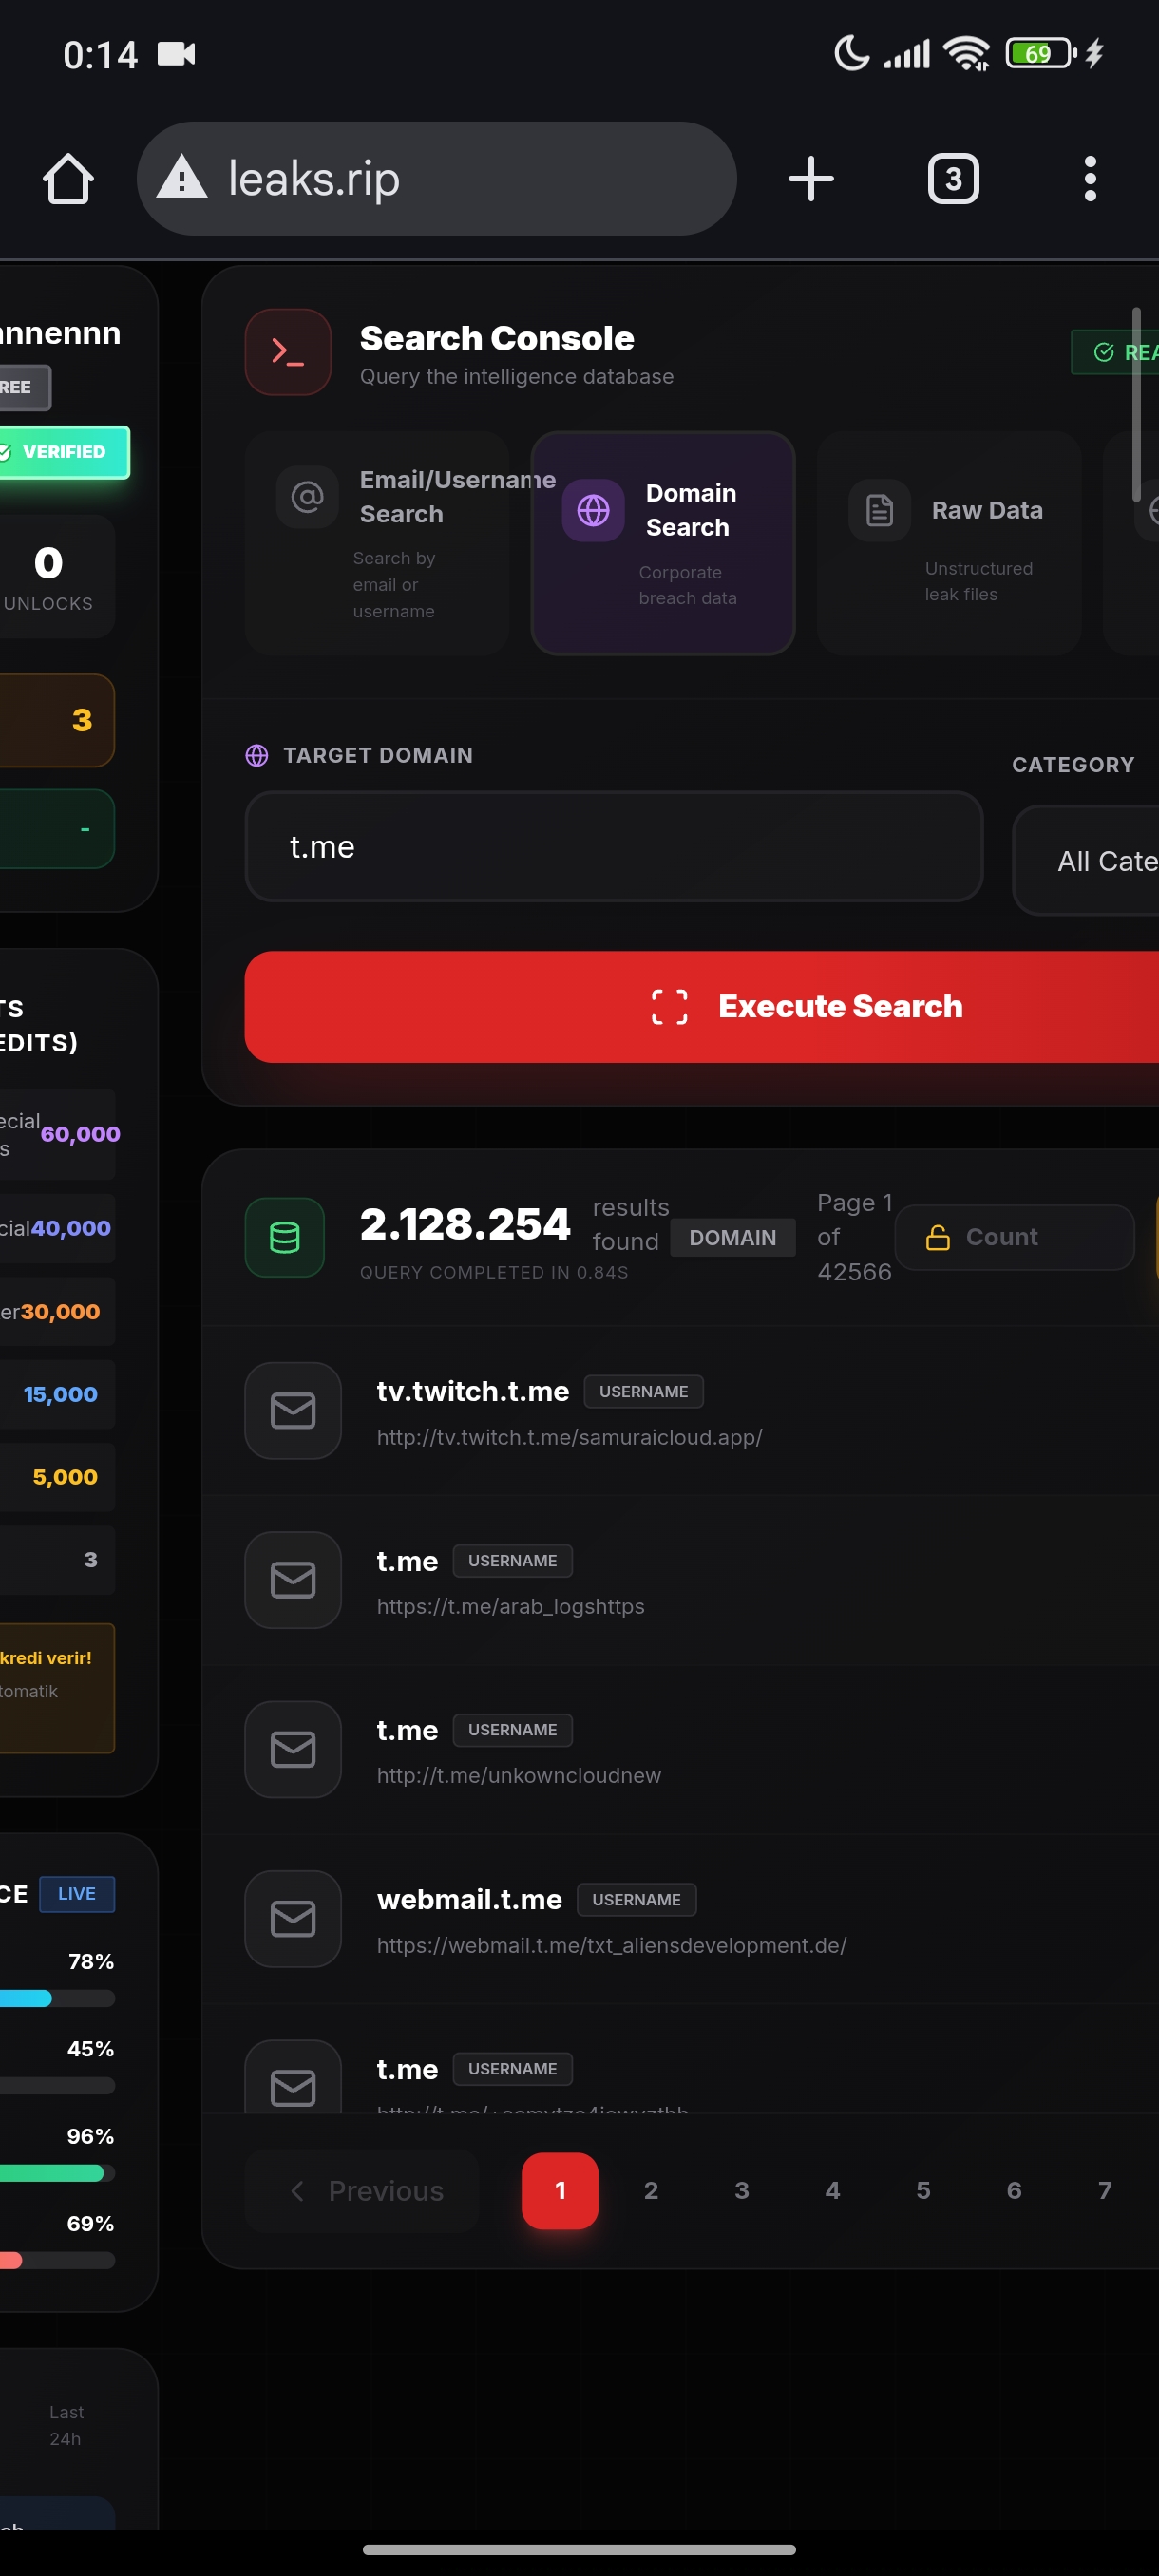The height and width of the screenshot is (2576, 1159).
Task: Click the 40,000 credits package
Action: [x=57, y=1228]
